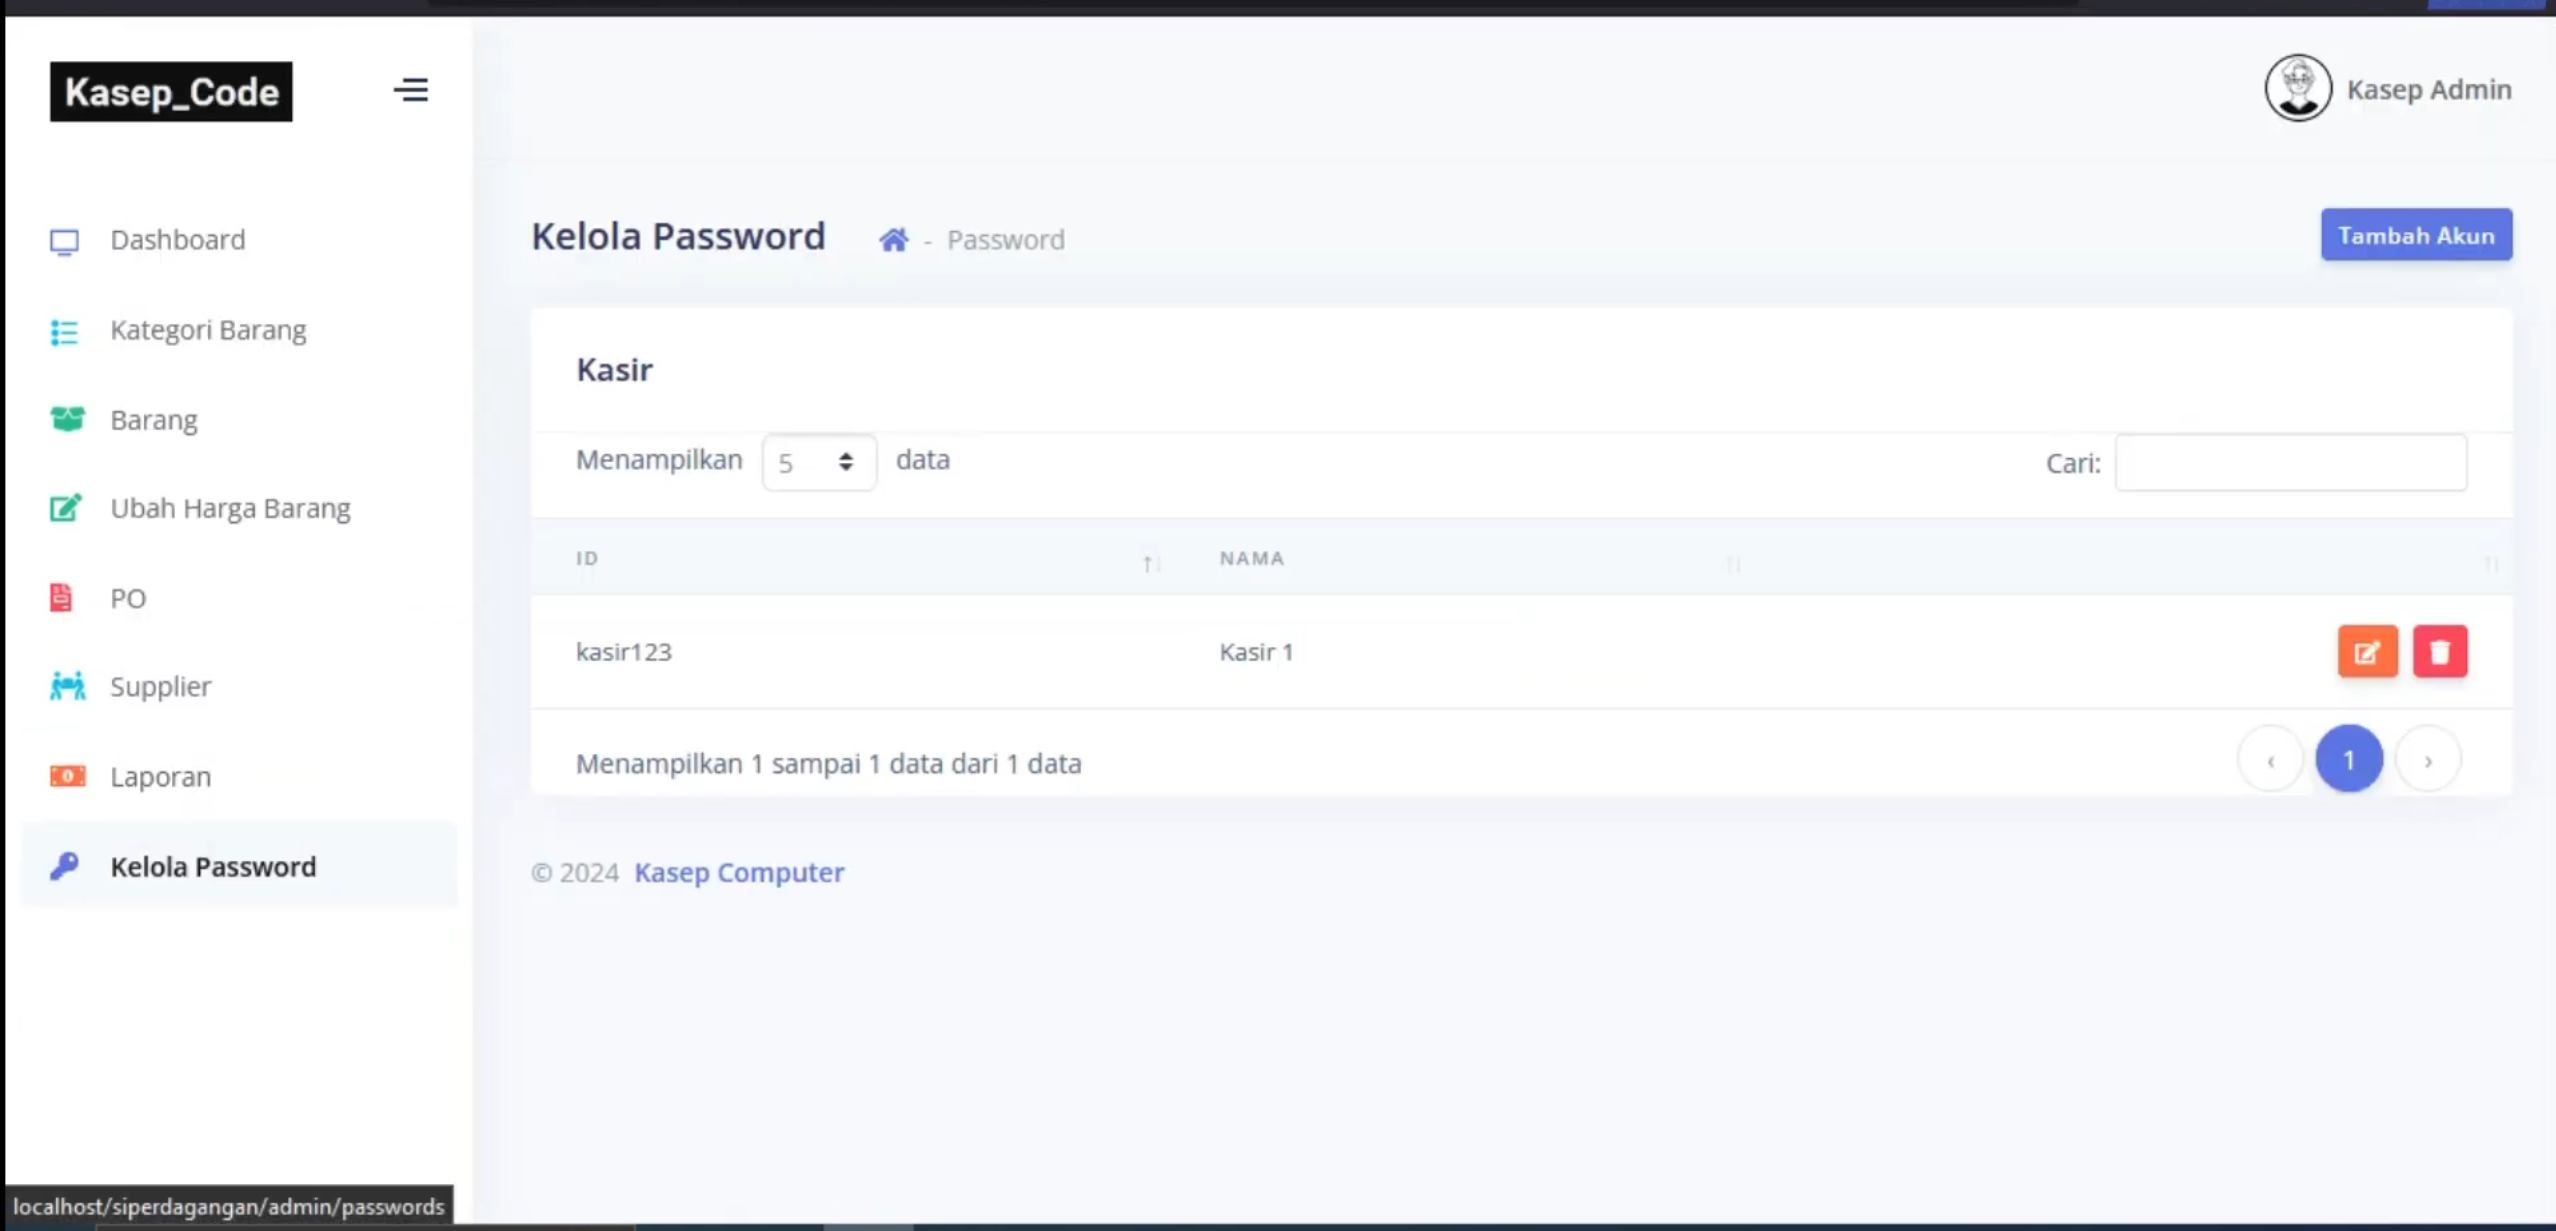Click the Kasep_Code logo
Viewport: 2556px width, 1231px height.
coord(171,92)
